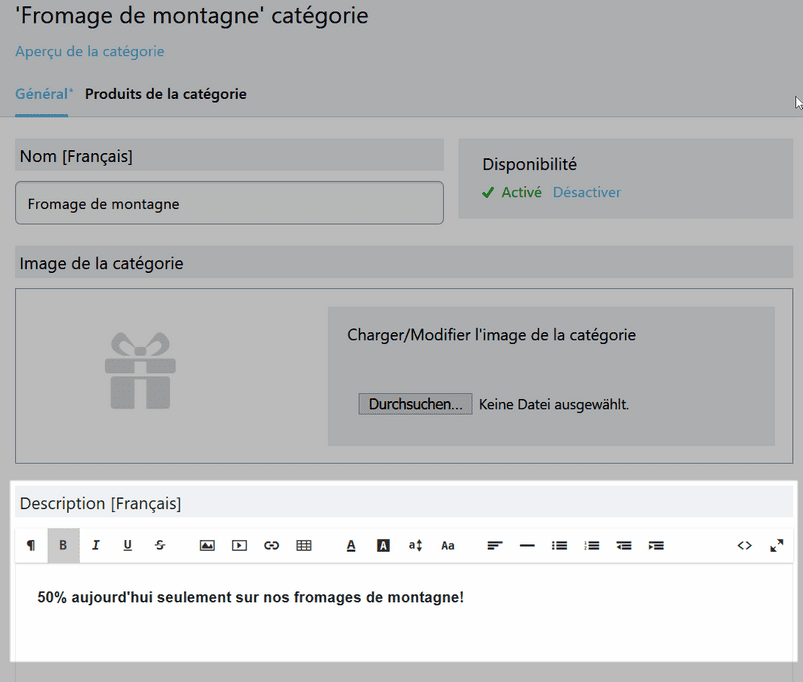Viewport: 803px width, 682px height.
Task: Decrease indent with the outdent icon
Action: pos(624,545)
